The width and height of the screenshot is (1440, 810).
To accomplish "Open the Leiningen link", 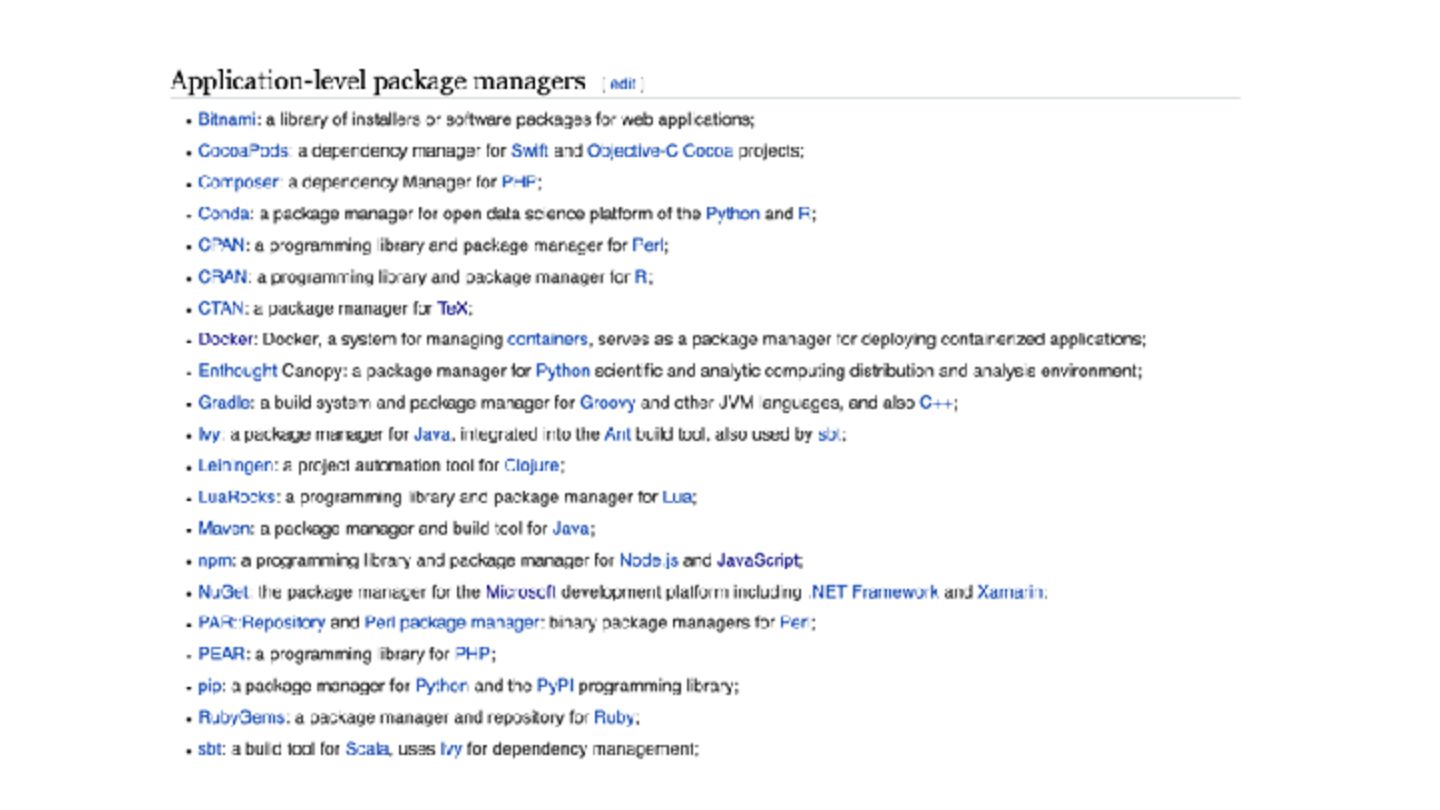I will coord(237,466).
